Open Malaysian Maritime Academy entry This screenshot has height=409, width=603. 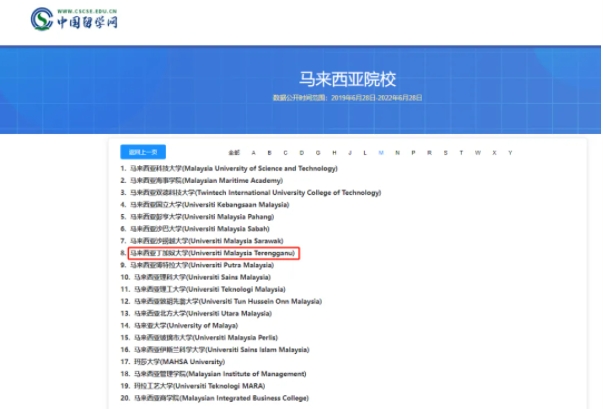coord(207,180)
